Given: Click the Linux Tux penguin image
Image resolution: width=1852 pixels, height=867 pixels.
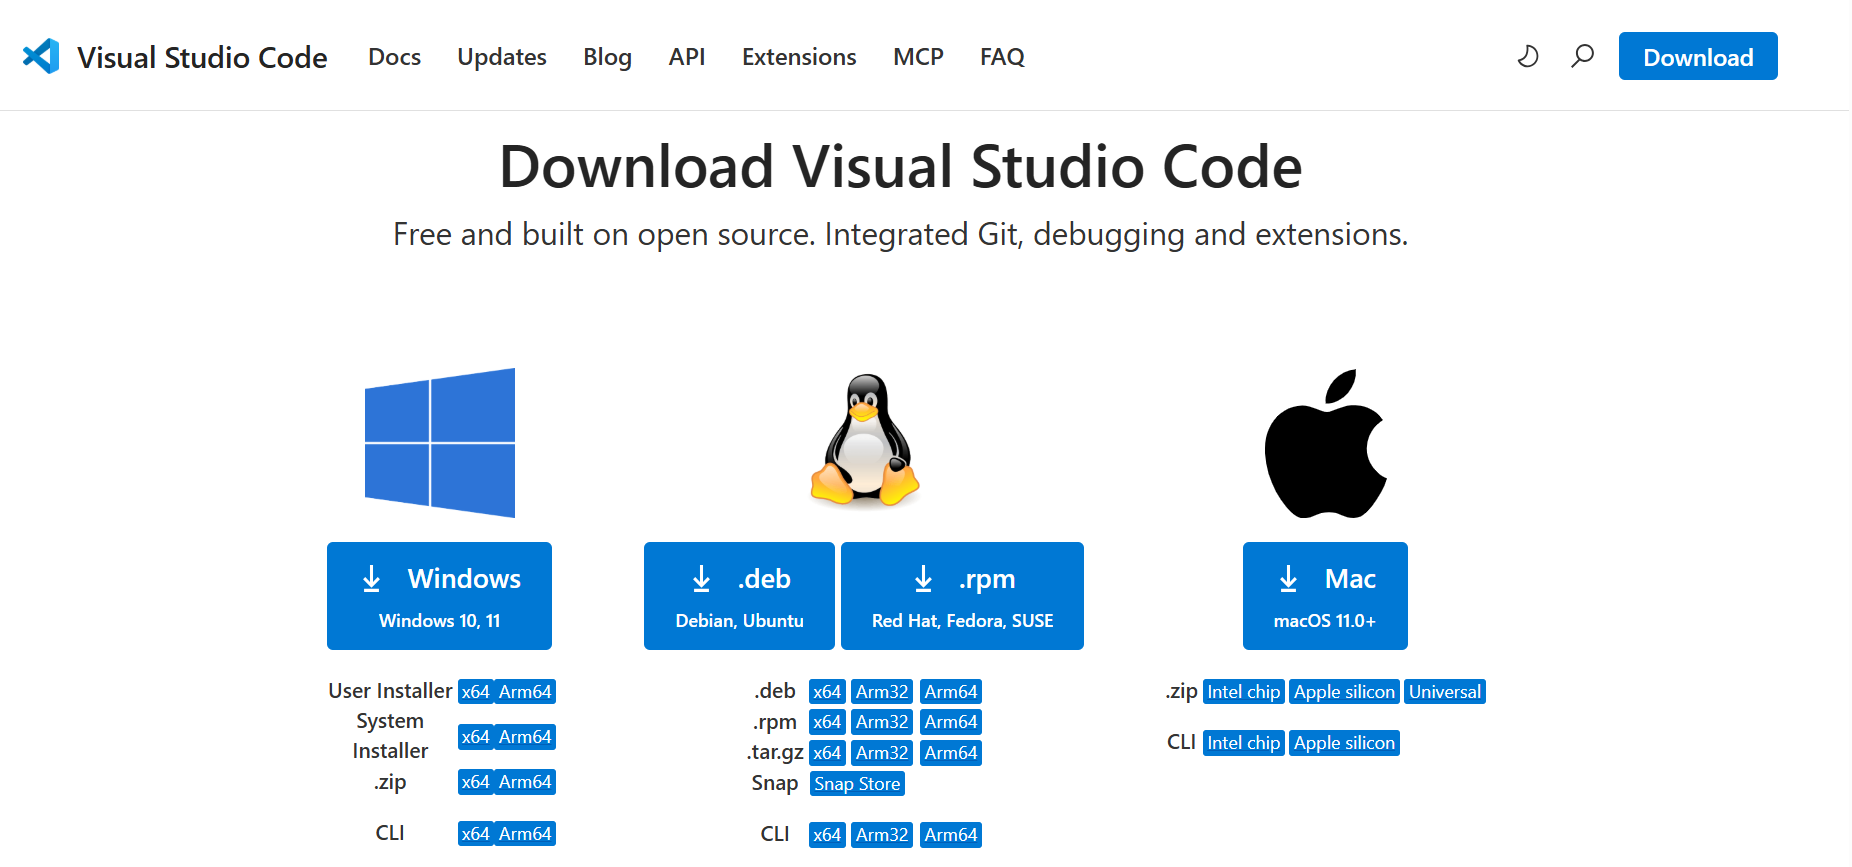Looking at the screenshot, I should [865, 439].
